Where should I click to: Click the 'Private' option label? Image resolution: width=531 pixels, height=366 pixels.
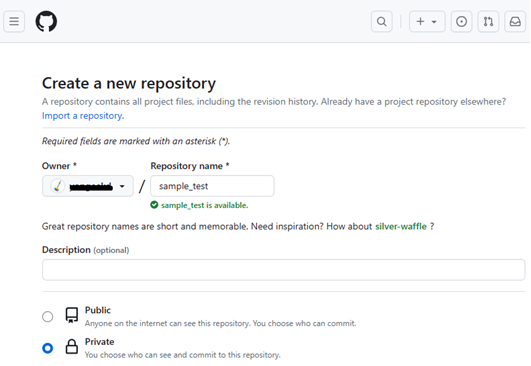click(x=100, y=342)
